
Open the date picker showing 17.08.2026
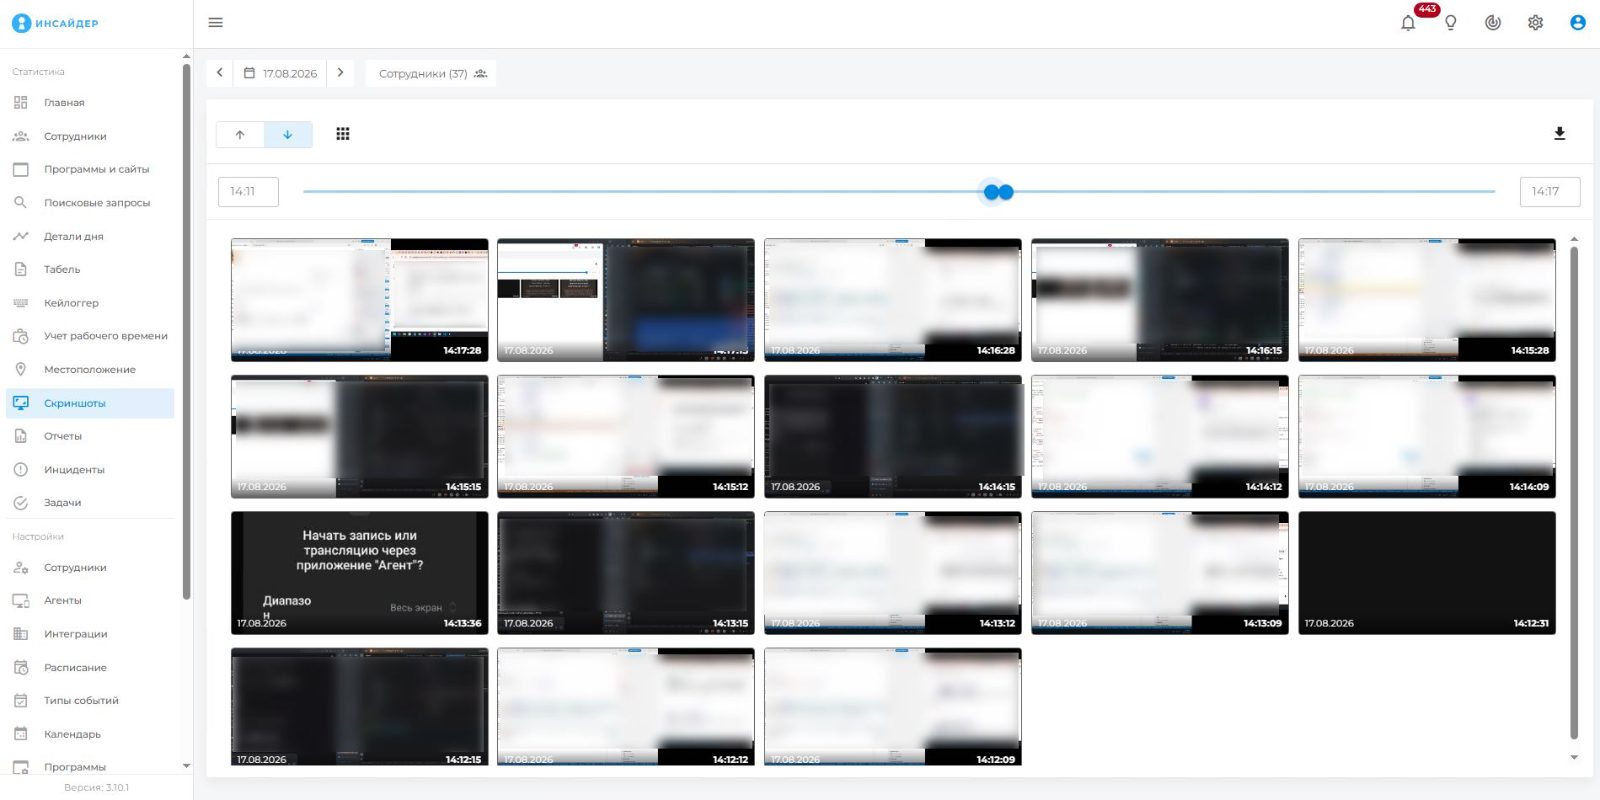pos(280,73)
